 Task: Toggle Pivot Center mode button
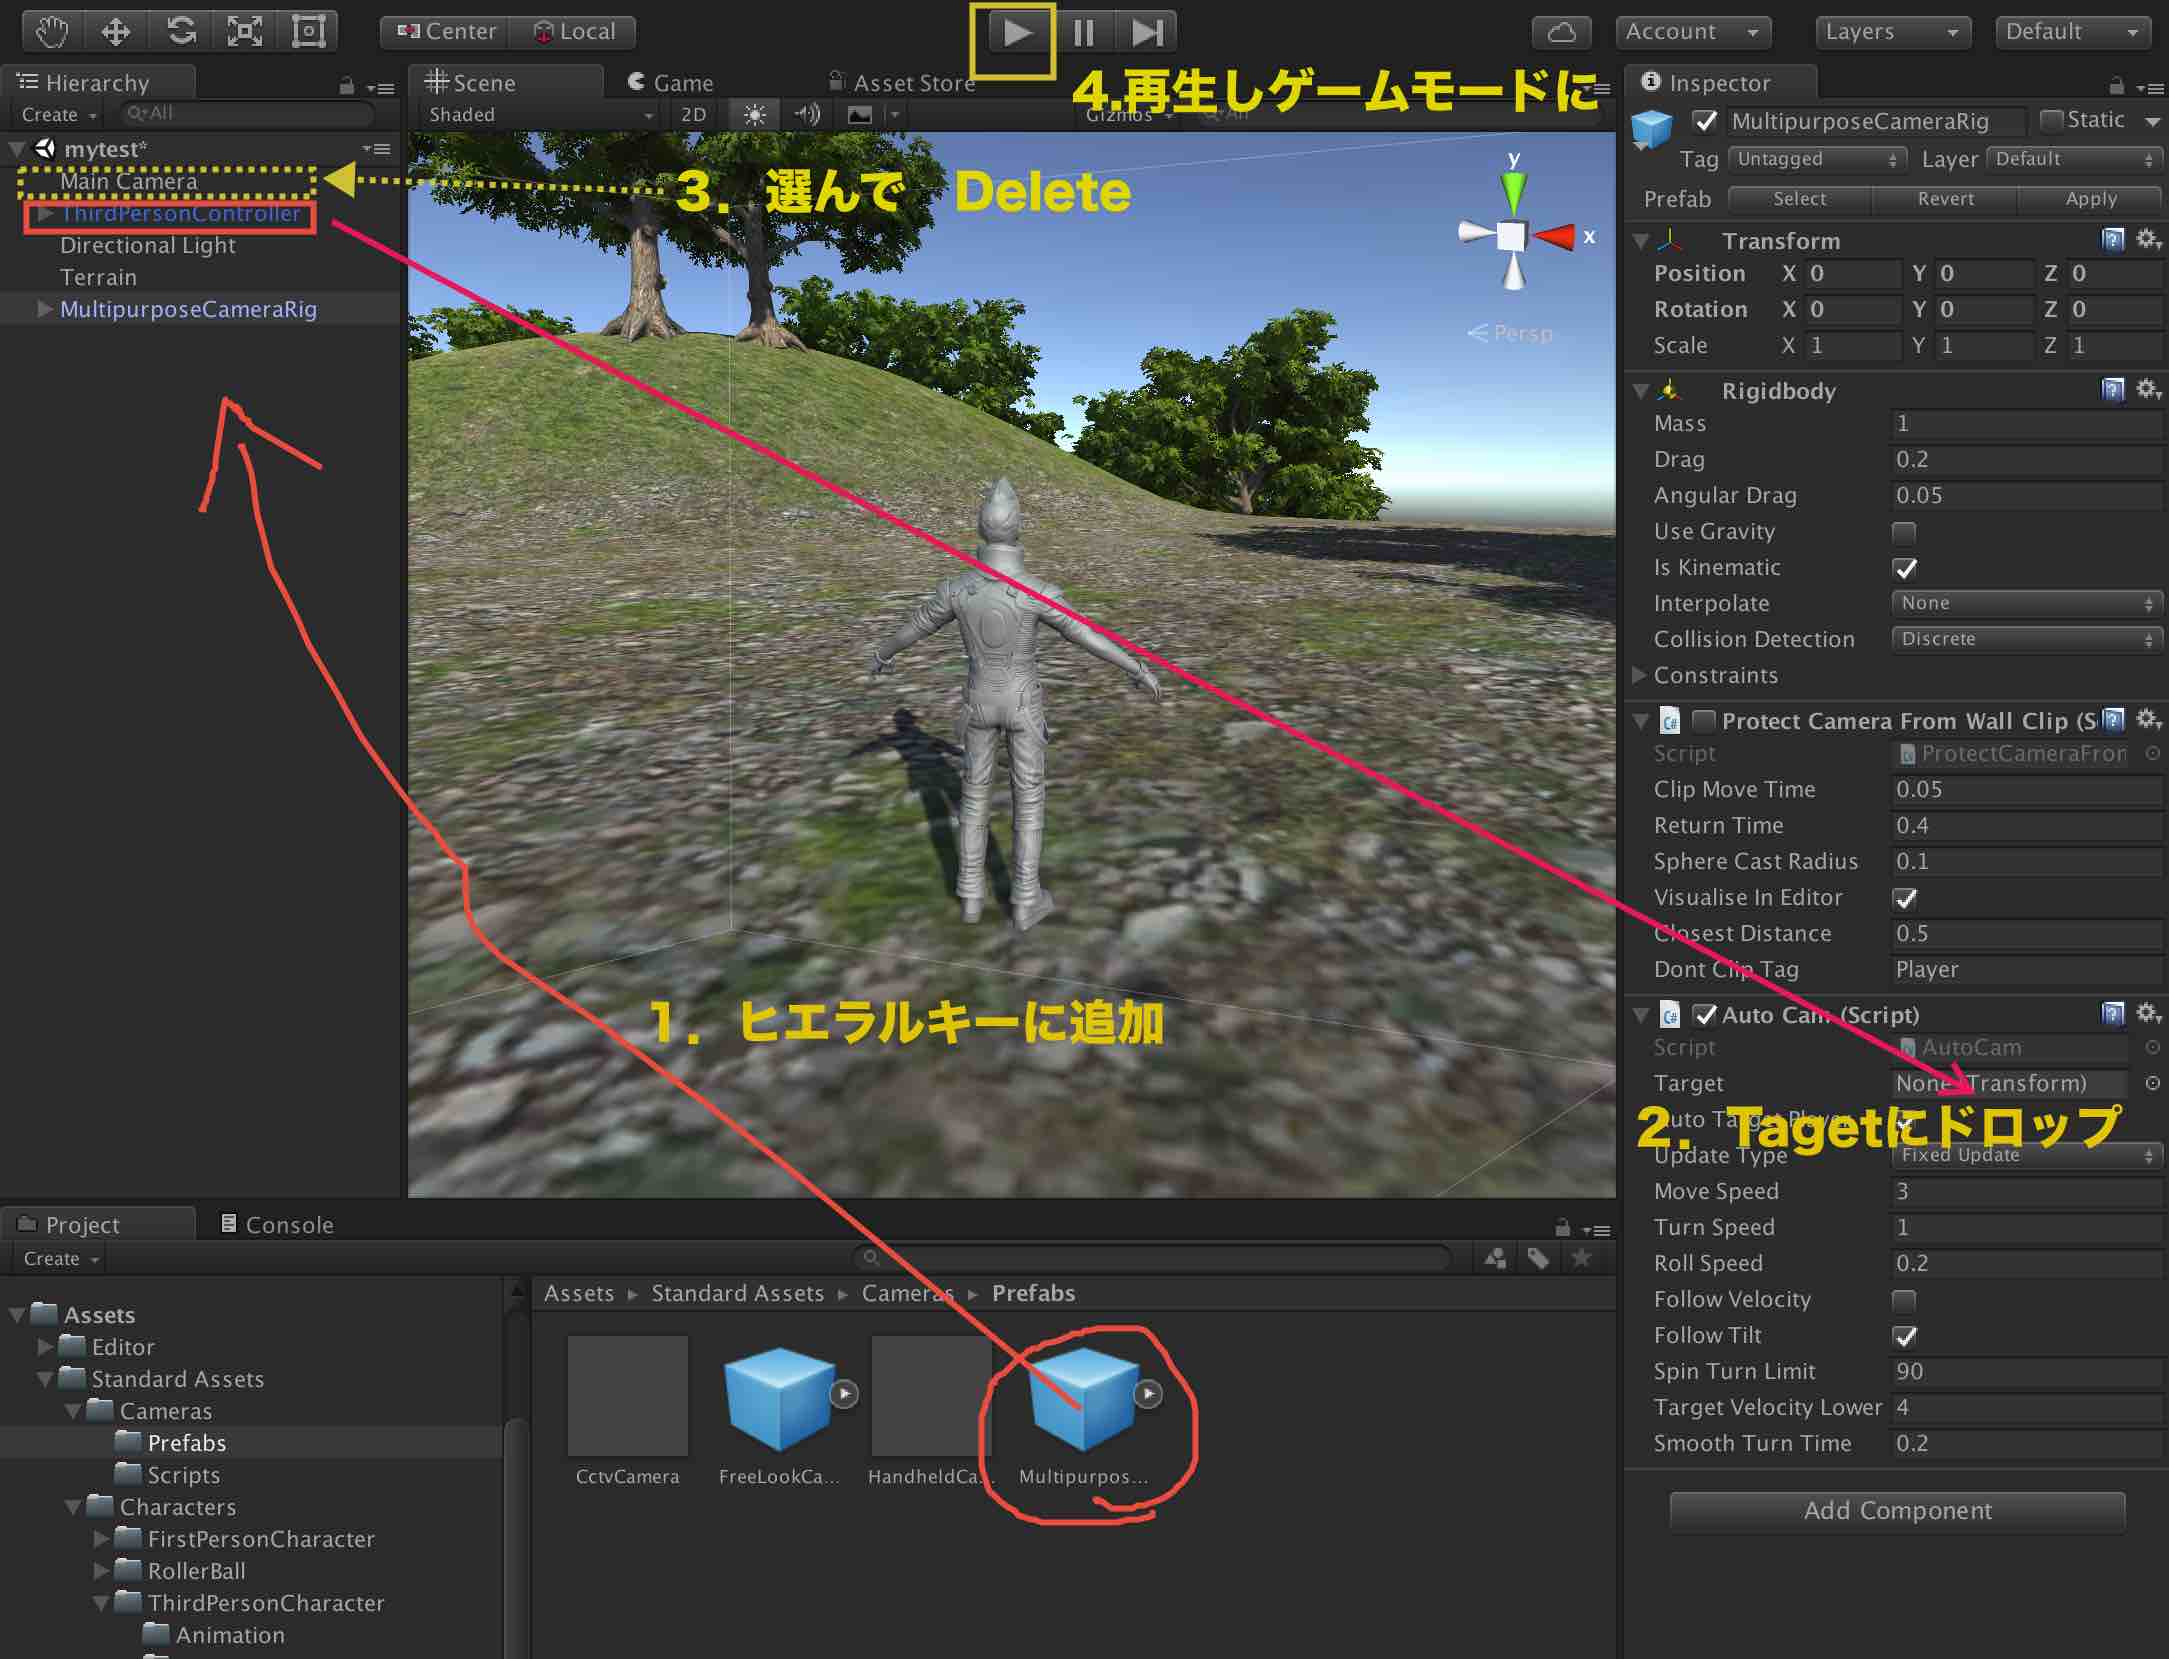(446, 32)
